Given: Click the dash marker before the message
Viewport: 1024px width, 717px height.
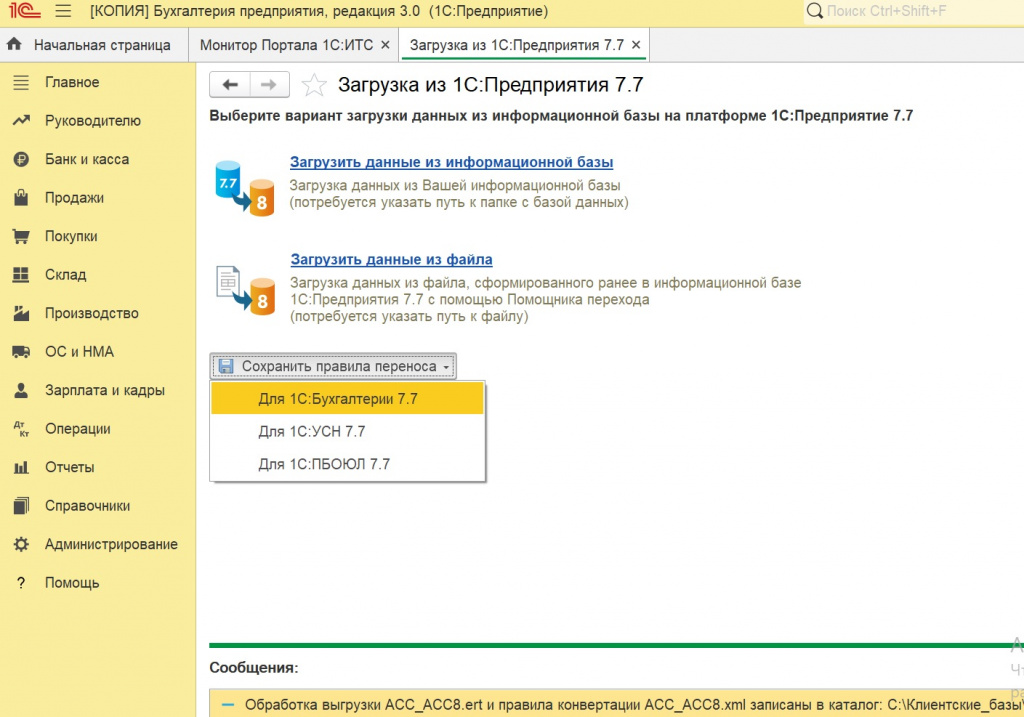Looking at the screenshot, I should pyautogui.click(x=227, y=705).
